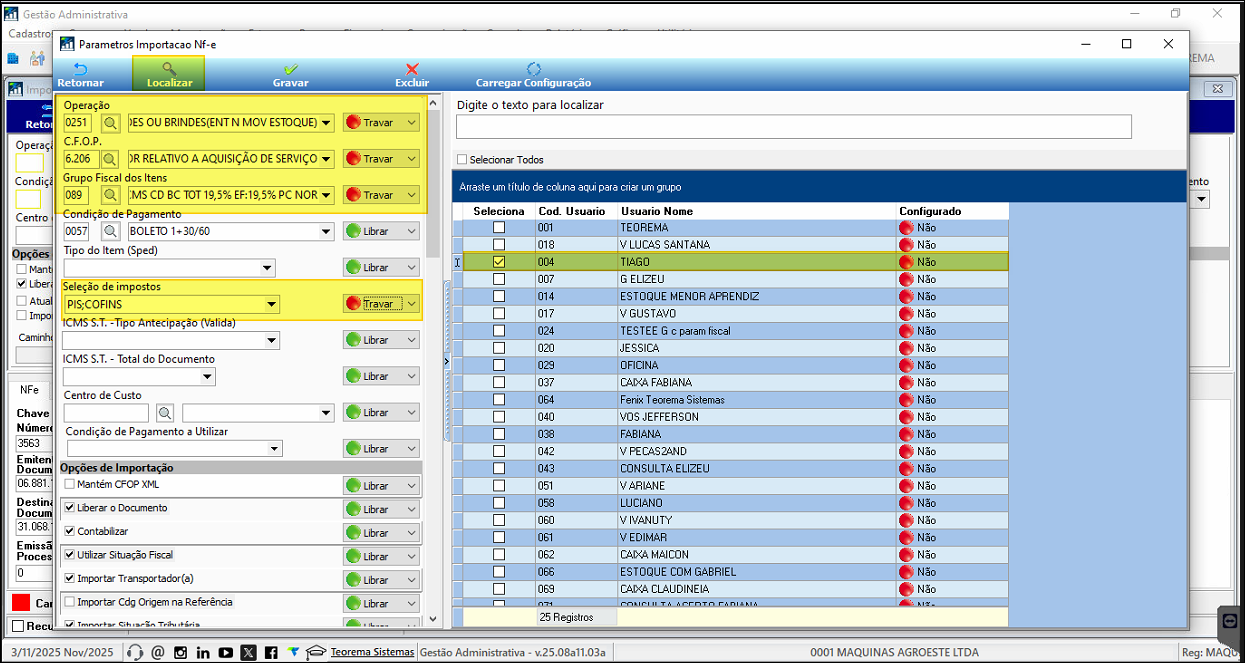Click the Centro de Custo search icon
1245x663 pixels.
coord(164,412)
